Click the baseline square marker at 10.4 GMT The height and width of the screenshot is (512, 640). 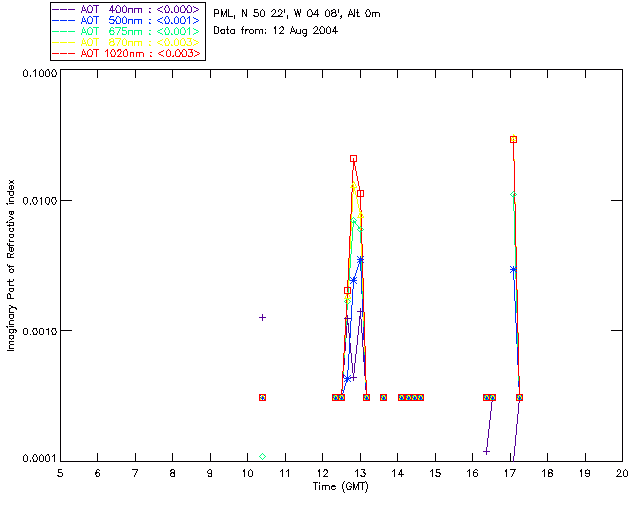pyautogui.click(x=262, y=397)
